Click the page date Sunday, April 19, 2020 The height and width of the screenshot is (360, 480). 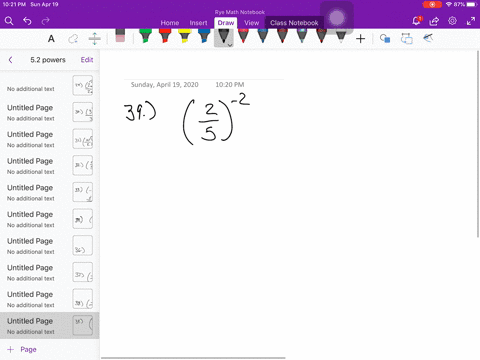tap(165, 85)
